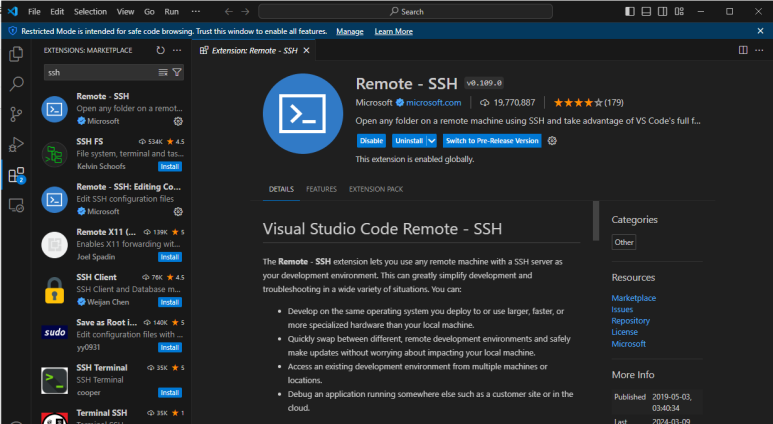Toggle primary side bar layout icon

[630, 11]
